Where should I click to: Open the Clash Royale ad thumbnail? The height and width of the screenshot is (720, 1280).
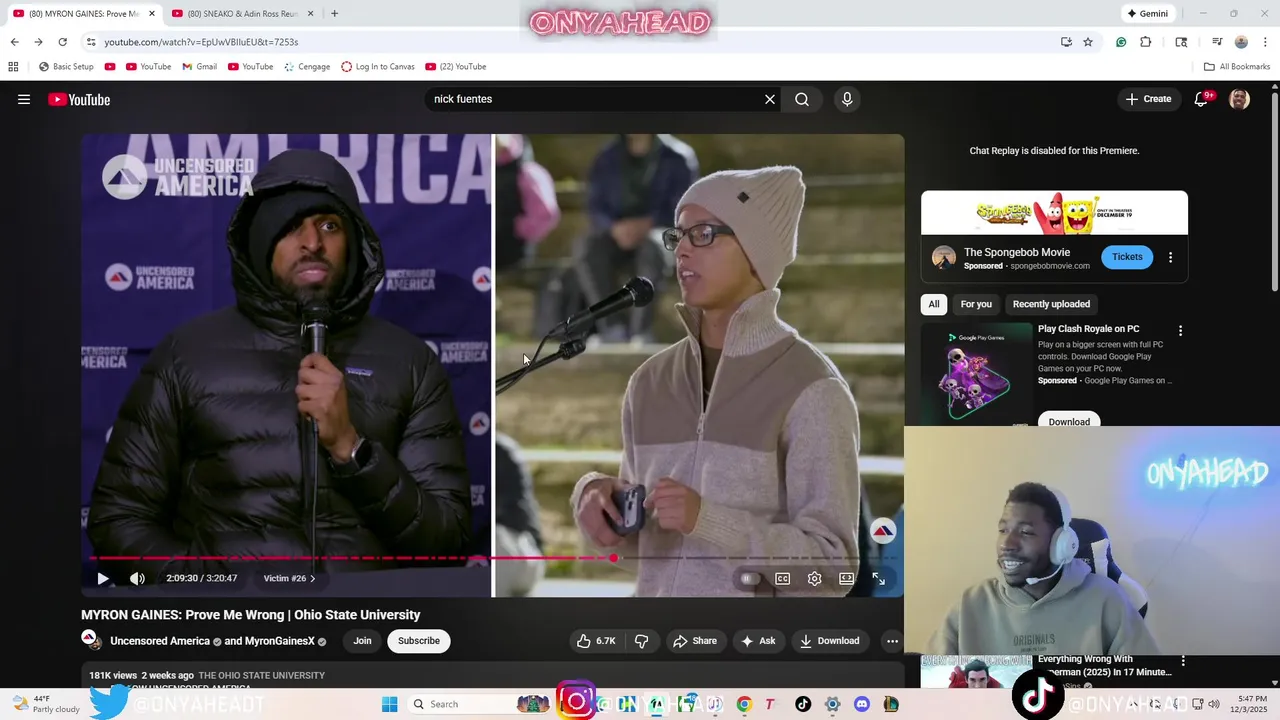[977, 372]
